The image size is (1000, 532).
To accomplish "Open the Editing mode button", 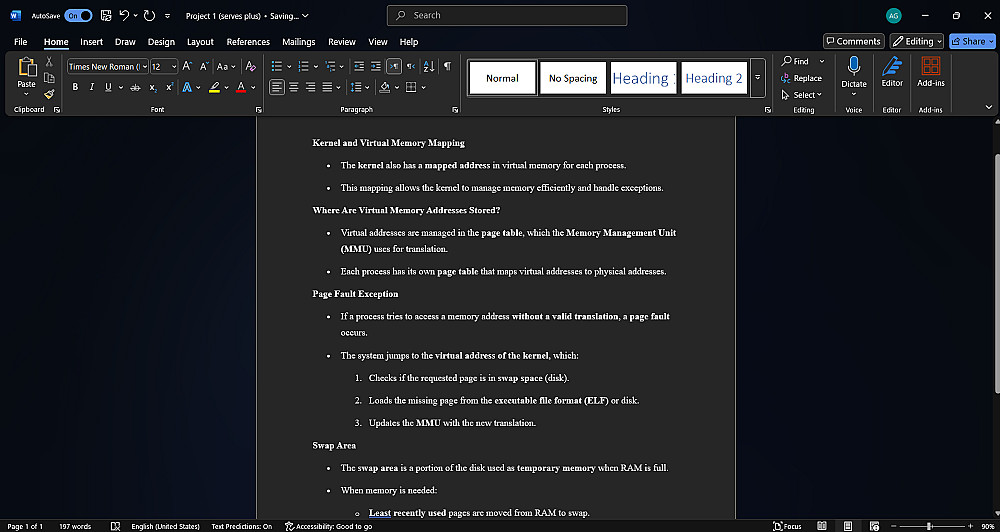I will click(x=916, y=41).
